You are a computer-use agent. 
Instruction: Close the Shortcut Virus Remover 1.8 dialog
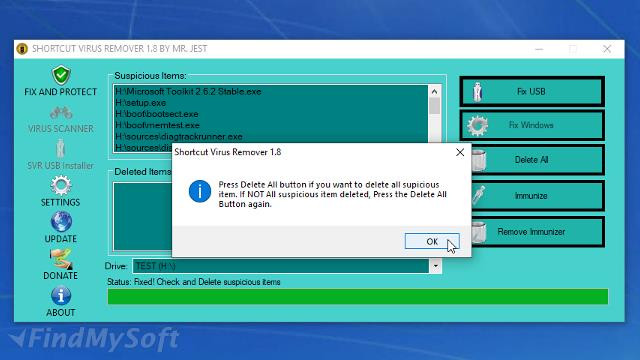pos(460,152)
